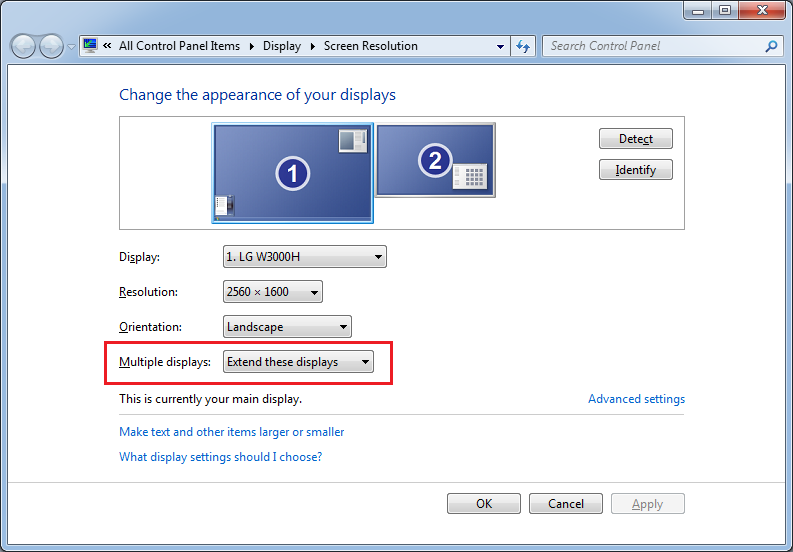The width and height of the screenshot is (793, 552).
Task: Close the Screen Resolution window
Action: (763, 10)
